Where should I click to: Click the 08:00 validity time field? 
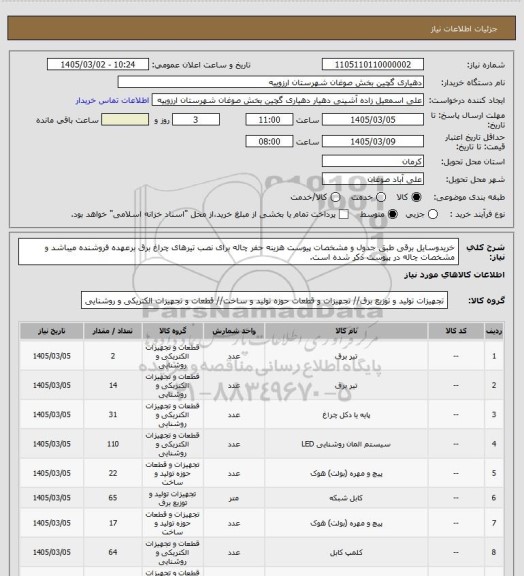[269, 141]
